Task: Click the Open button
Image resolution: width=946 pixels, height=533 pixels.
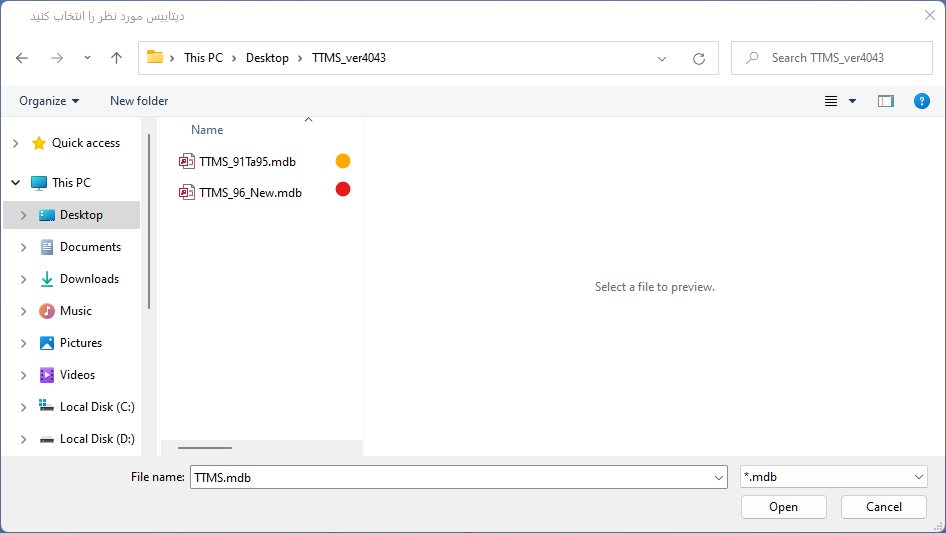Action: (783, 507)
